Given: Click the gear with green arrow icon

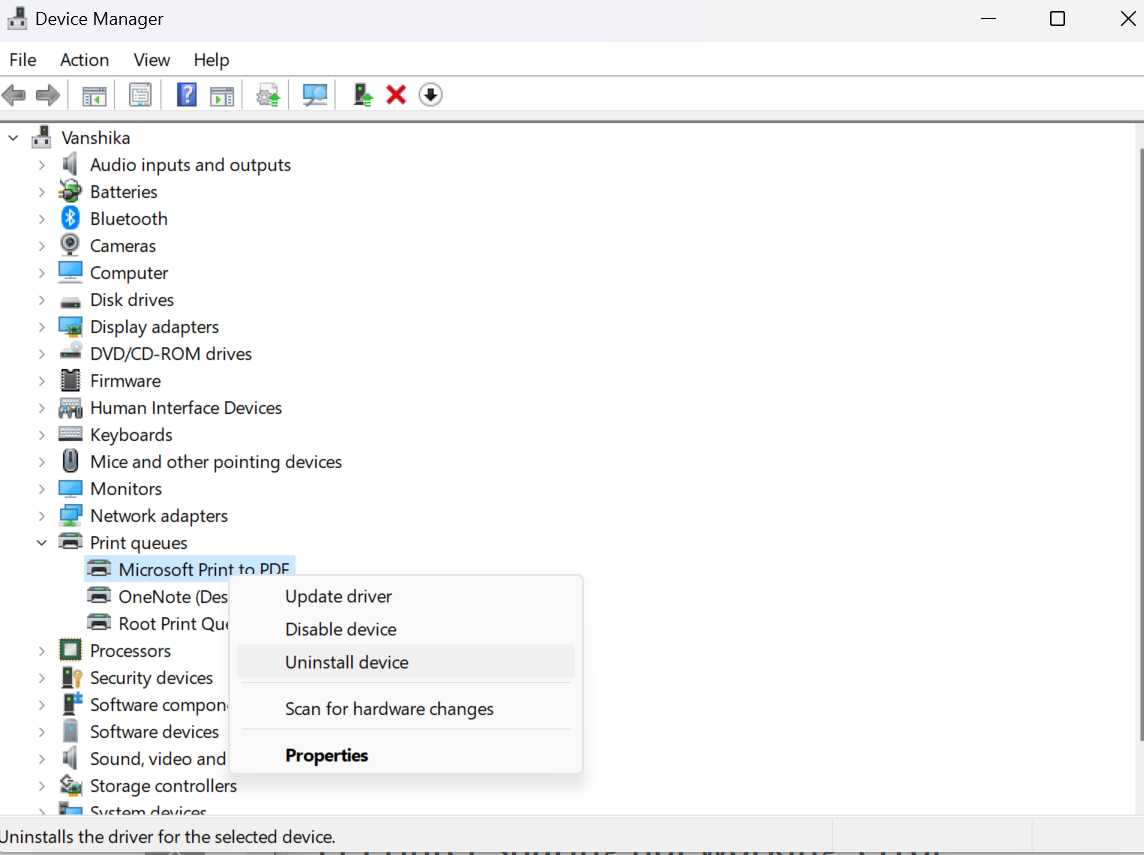Looking at the screenshot, I should coord(267,95).
